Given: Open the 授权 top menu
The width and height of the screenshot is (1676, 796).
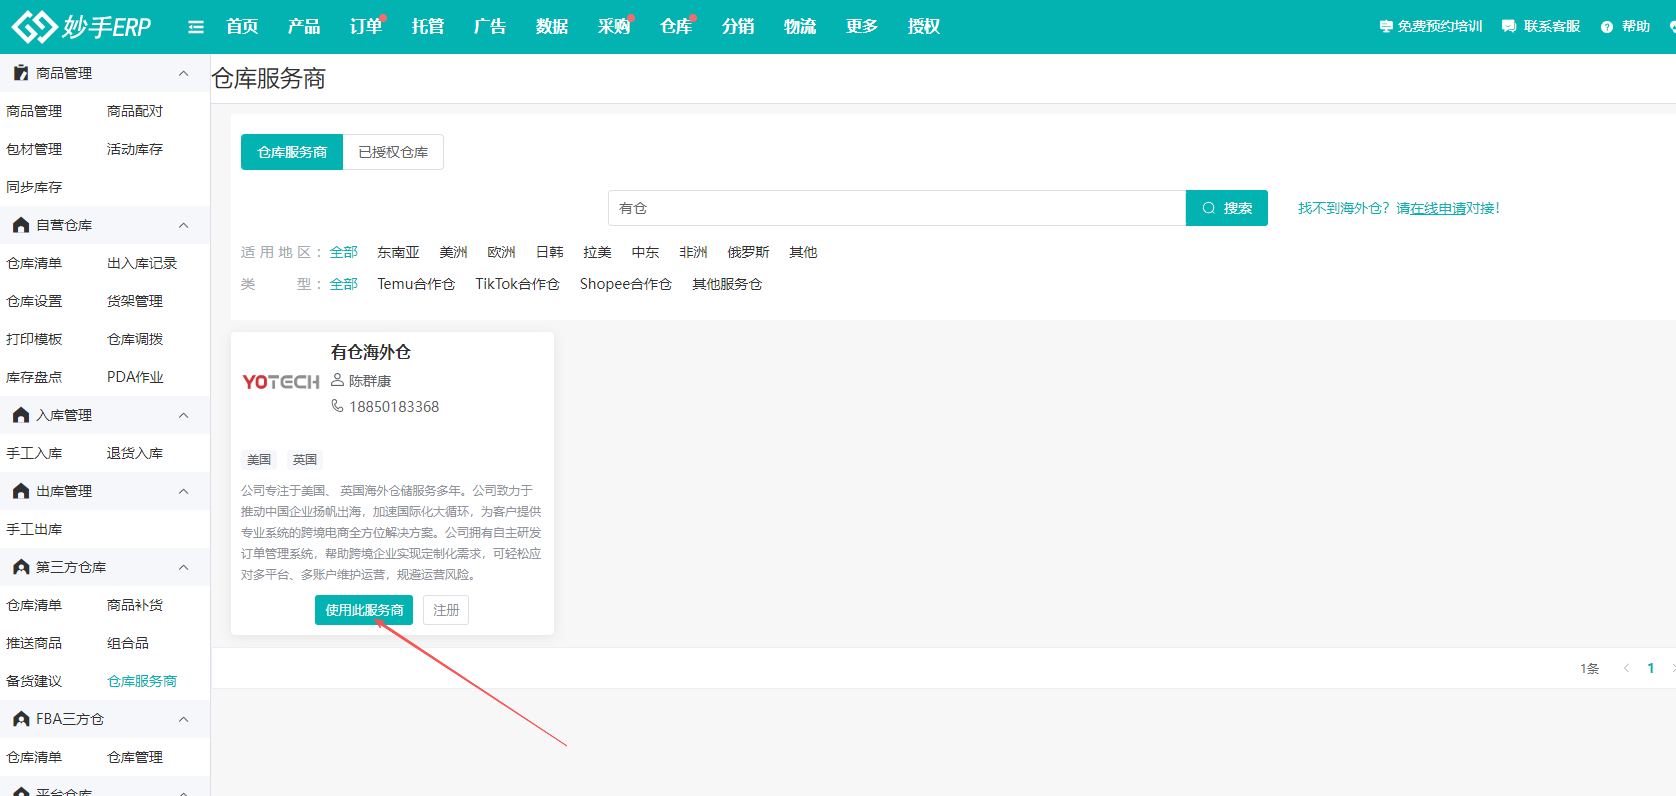Looking at the screenshot, I should (924, 27).
